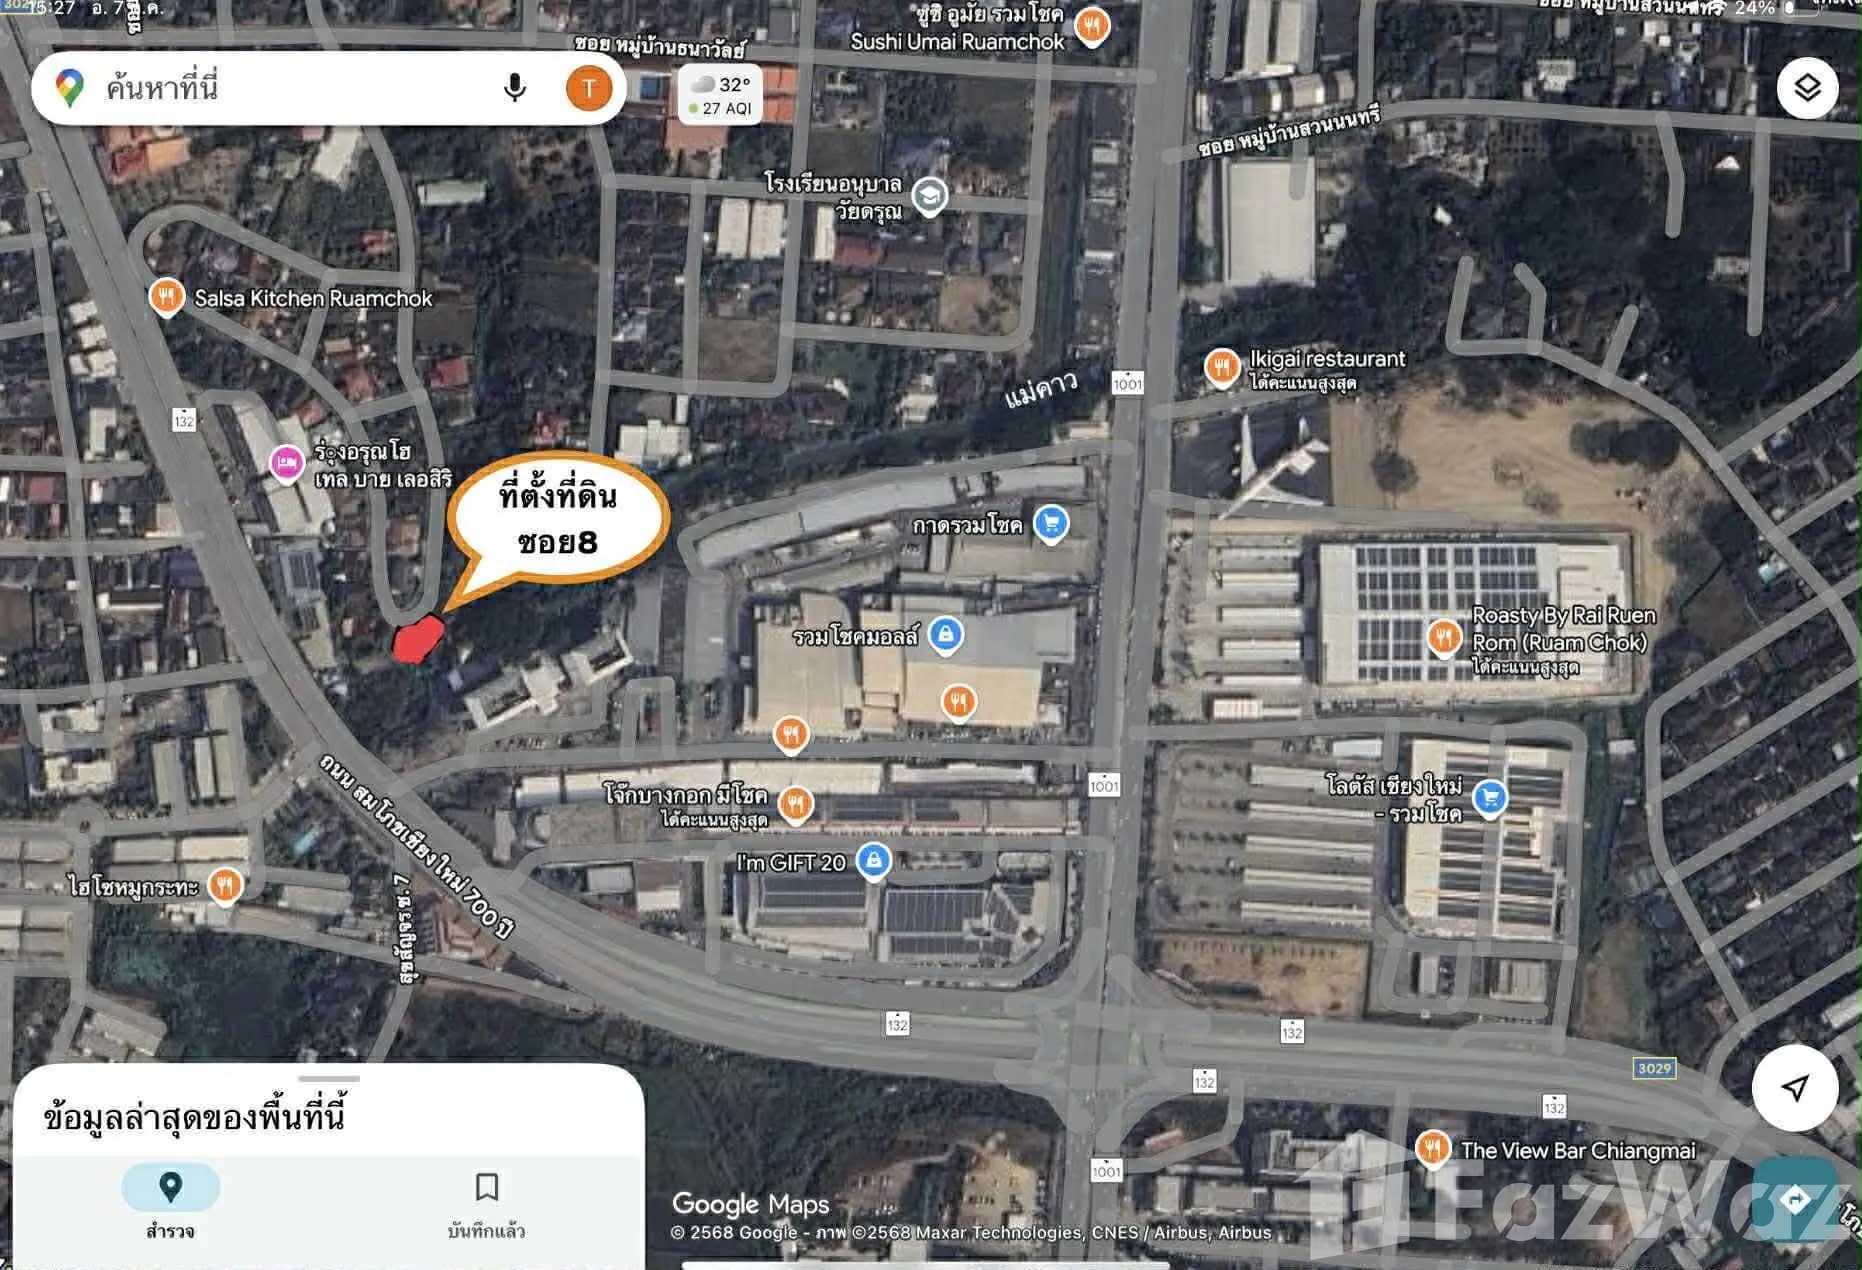The image size is (1862, 1270).
Task: Tap the red highlighted land plot
Action: [x=418, y=639]
